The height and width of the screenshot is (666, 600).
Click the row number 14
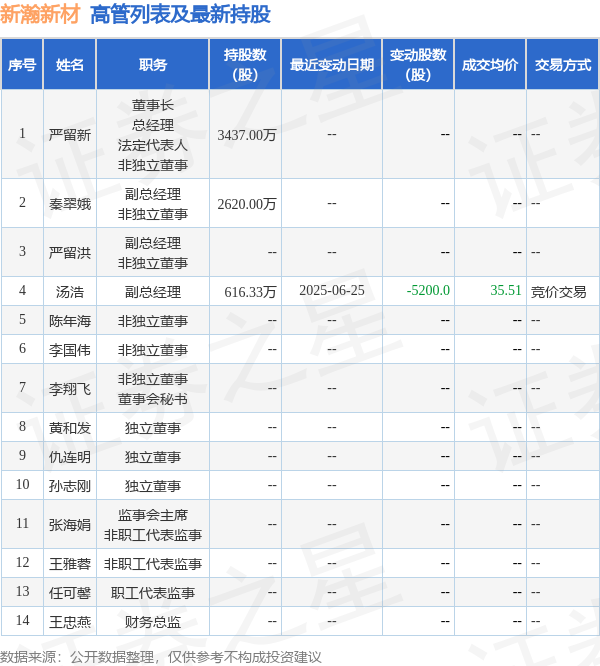coord(23,621)
